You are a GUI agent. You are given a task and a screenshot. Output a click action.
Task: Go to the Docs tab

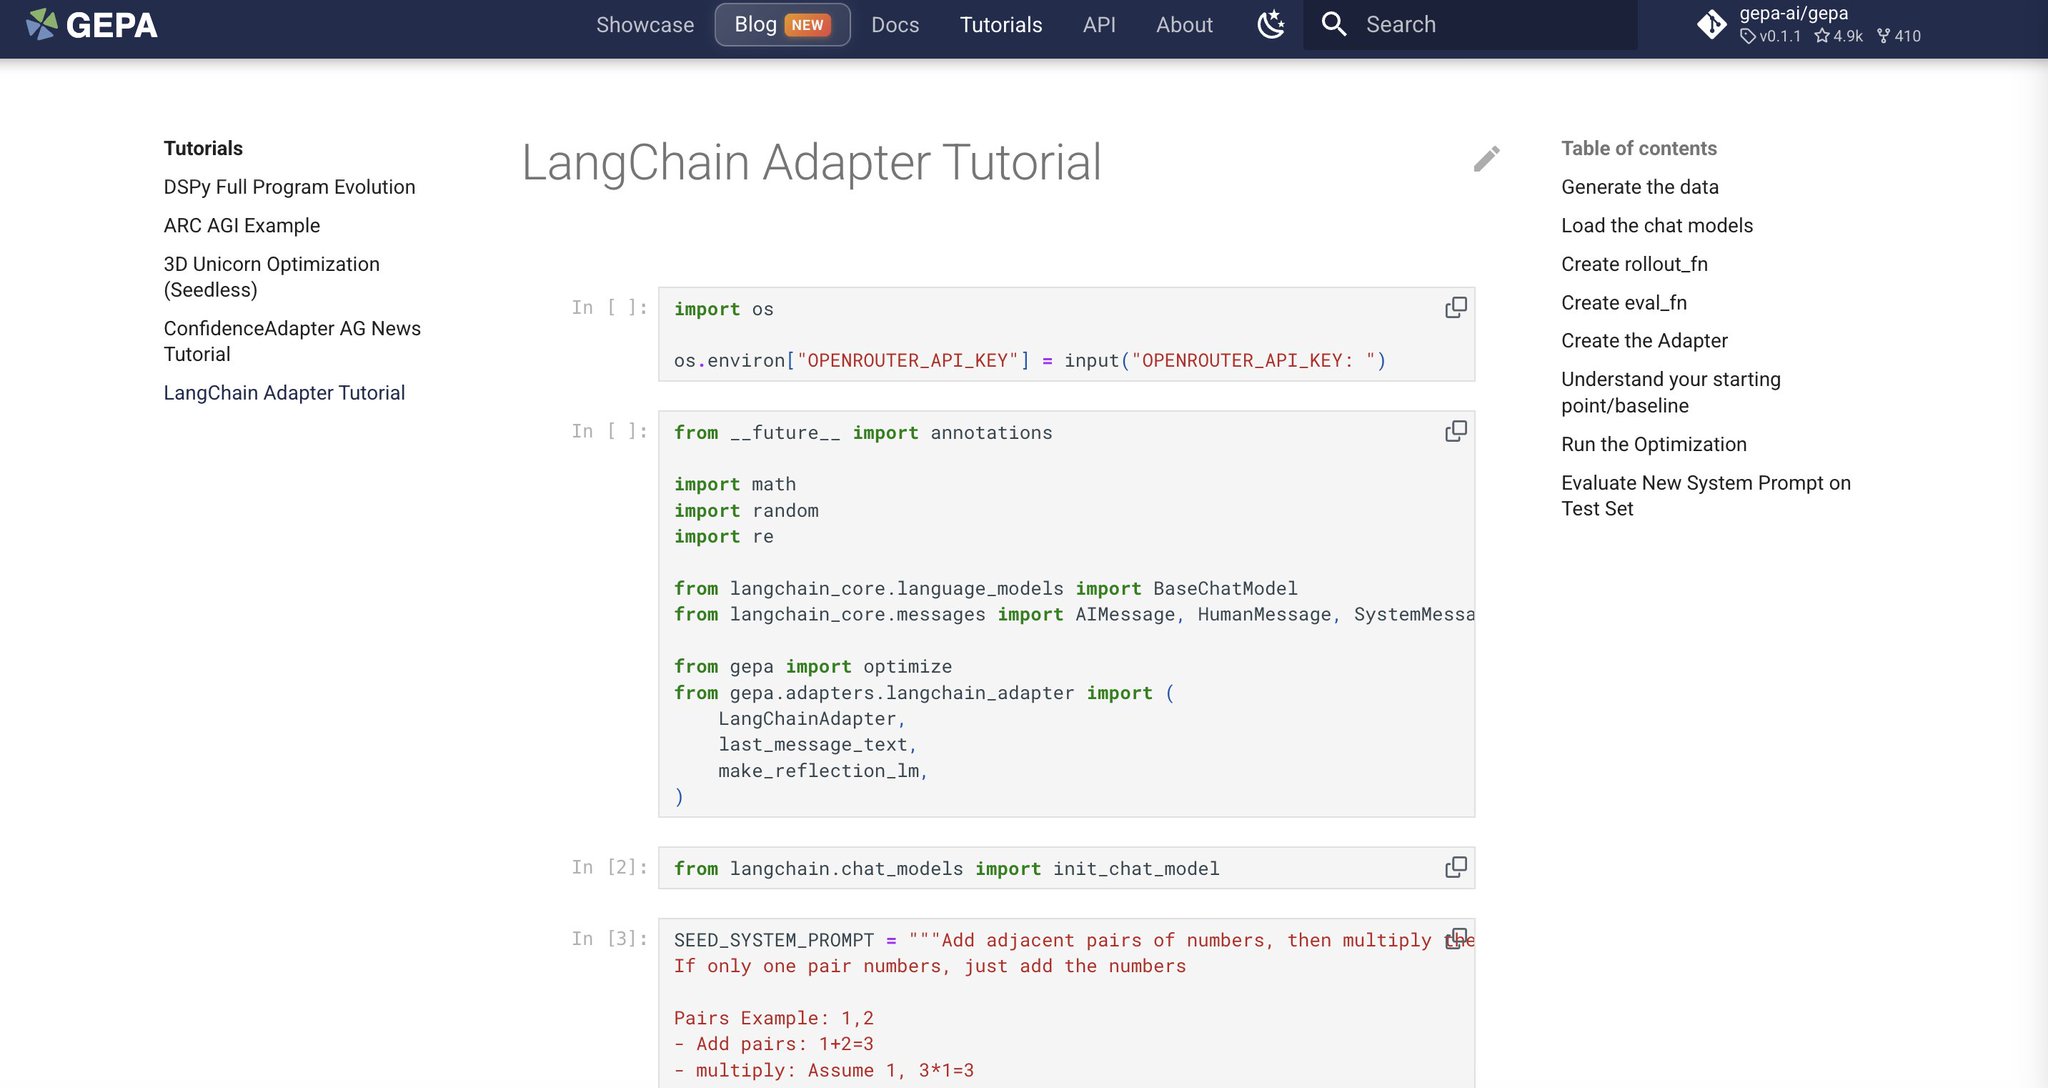(x=895, y=25)
